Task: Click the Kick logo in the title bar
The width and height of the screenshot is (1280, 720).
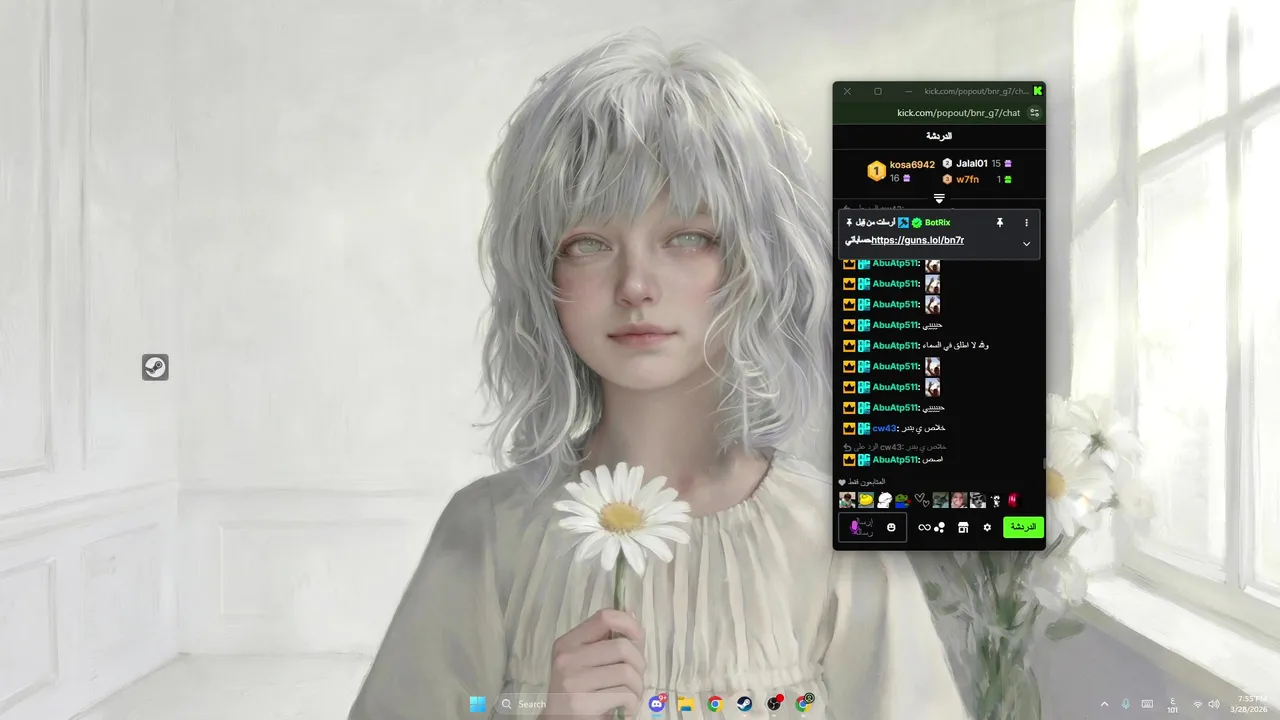Action: click(x=1038, y=91)
